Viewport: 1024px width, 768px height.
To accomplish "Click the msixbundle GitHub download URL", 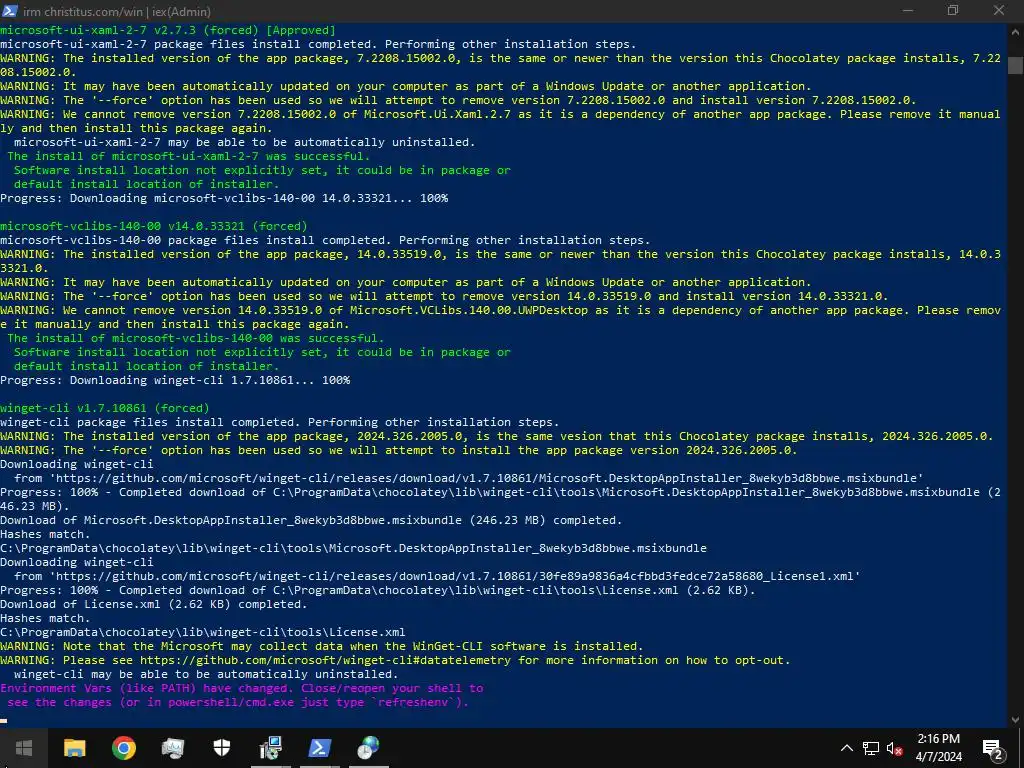I will pos(487,478).
